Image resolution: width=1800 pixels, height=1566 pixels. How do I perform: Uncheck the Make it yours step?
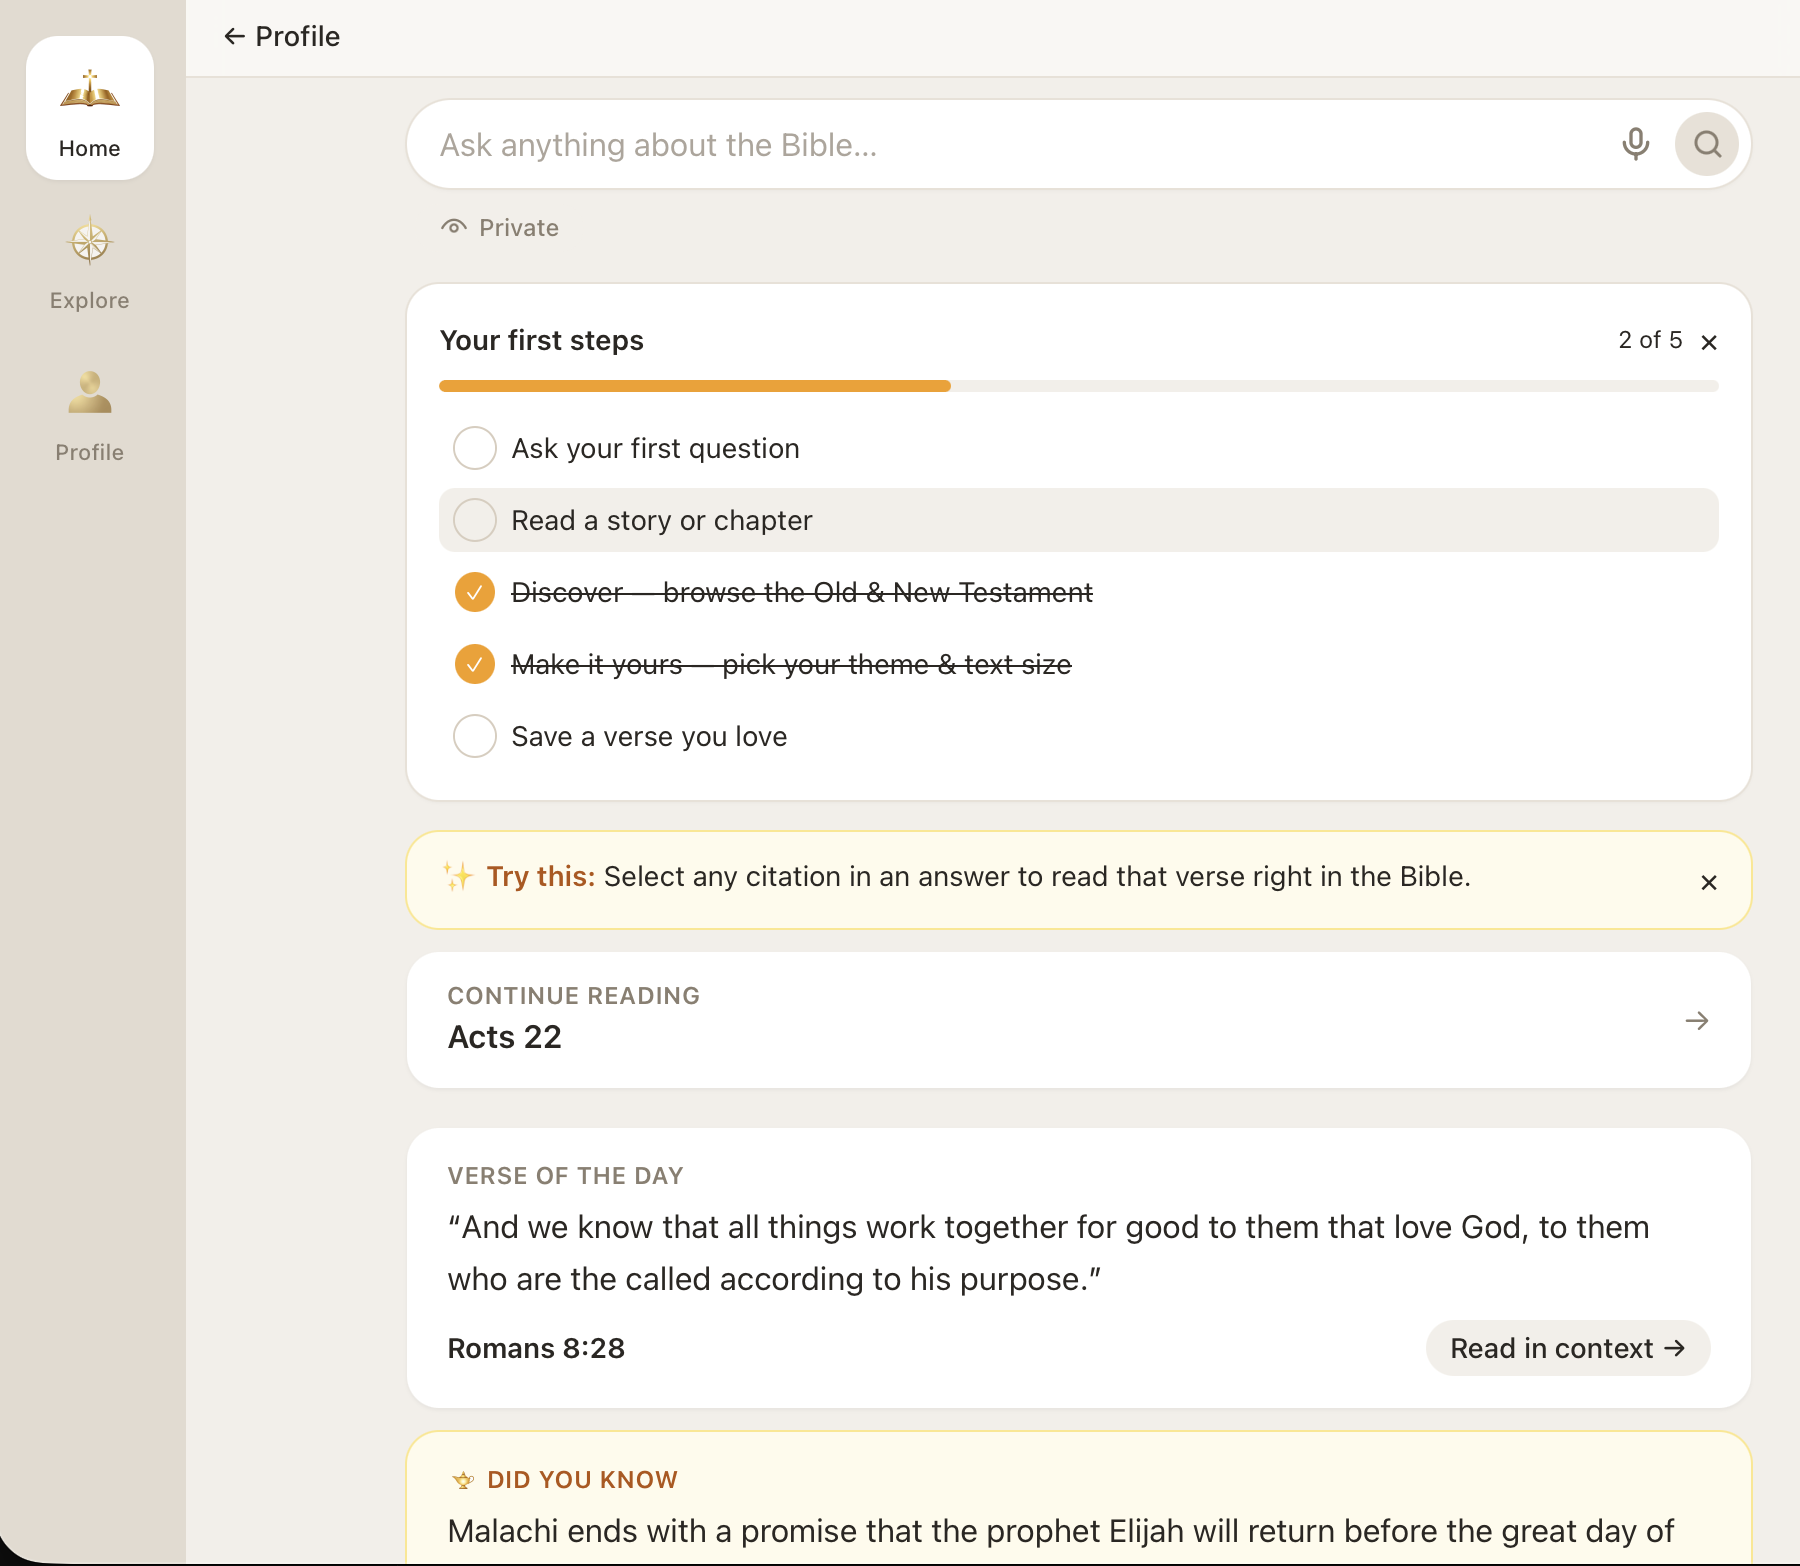coord(475,664)
